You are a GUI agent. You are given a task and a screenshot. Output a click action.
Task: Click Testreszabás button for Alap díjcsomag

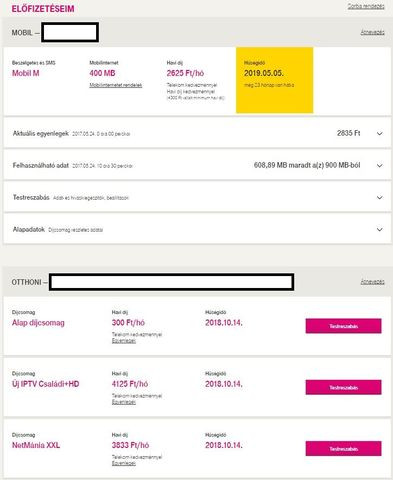(343, 326)
